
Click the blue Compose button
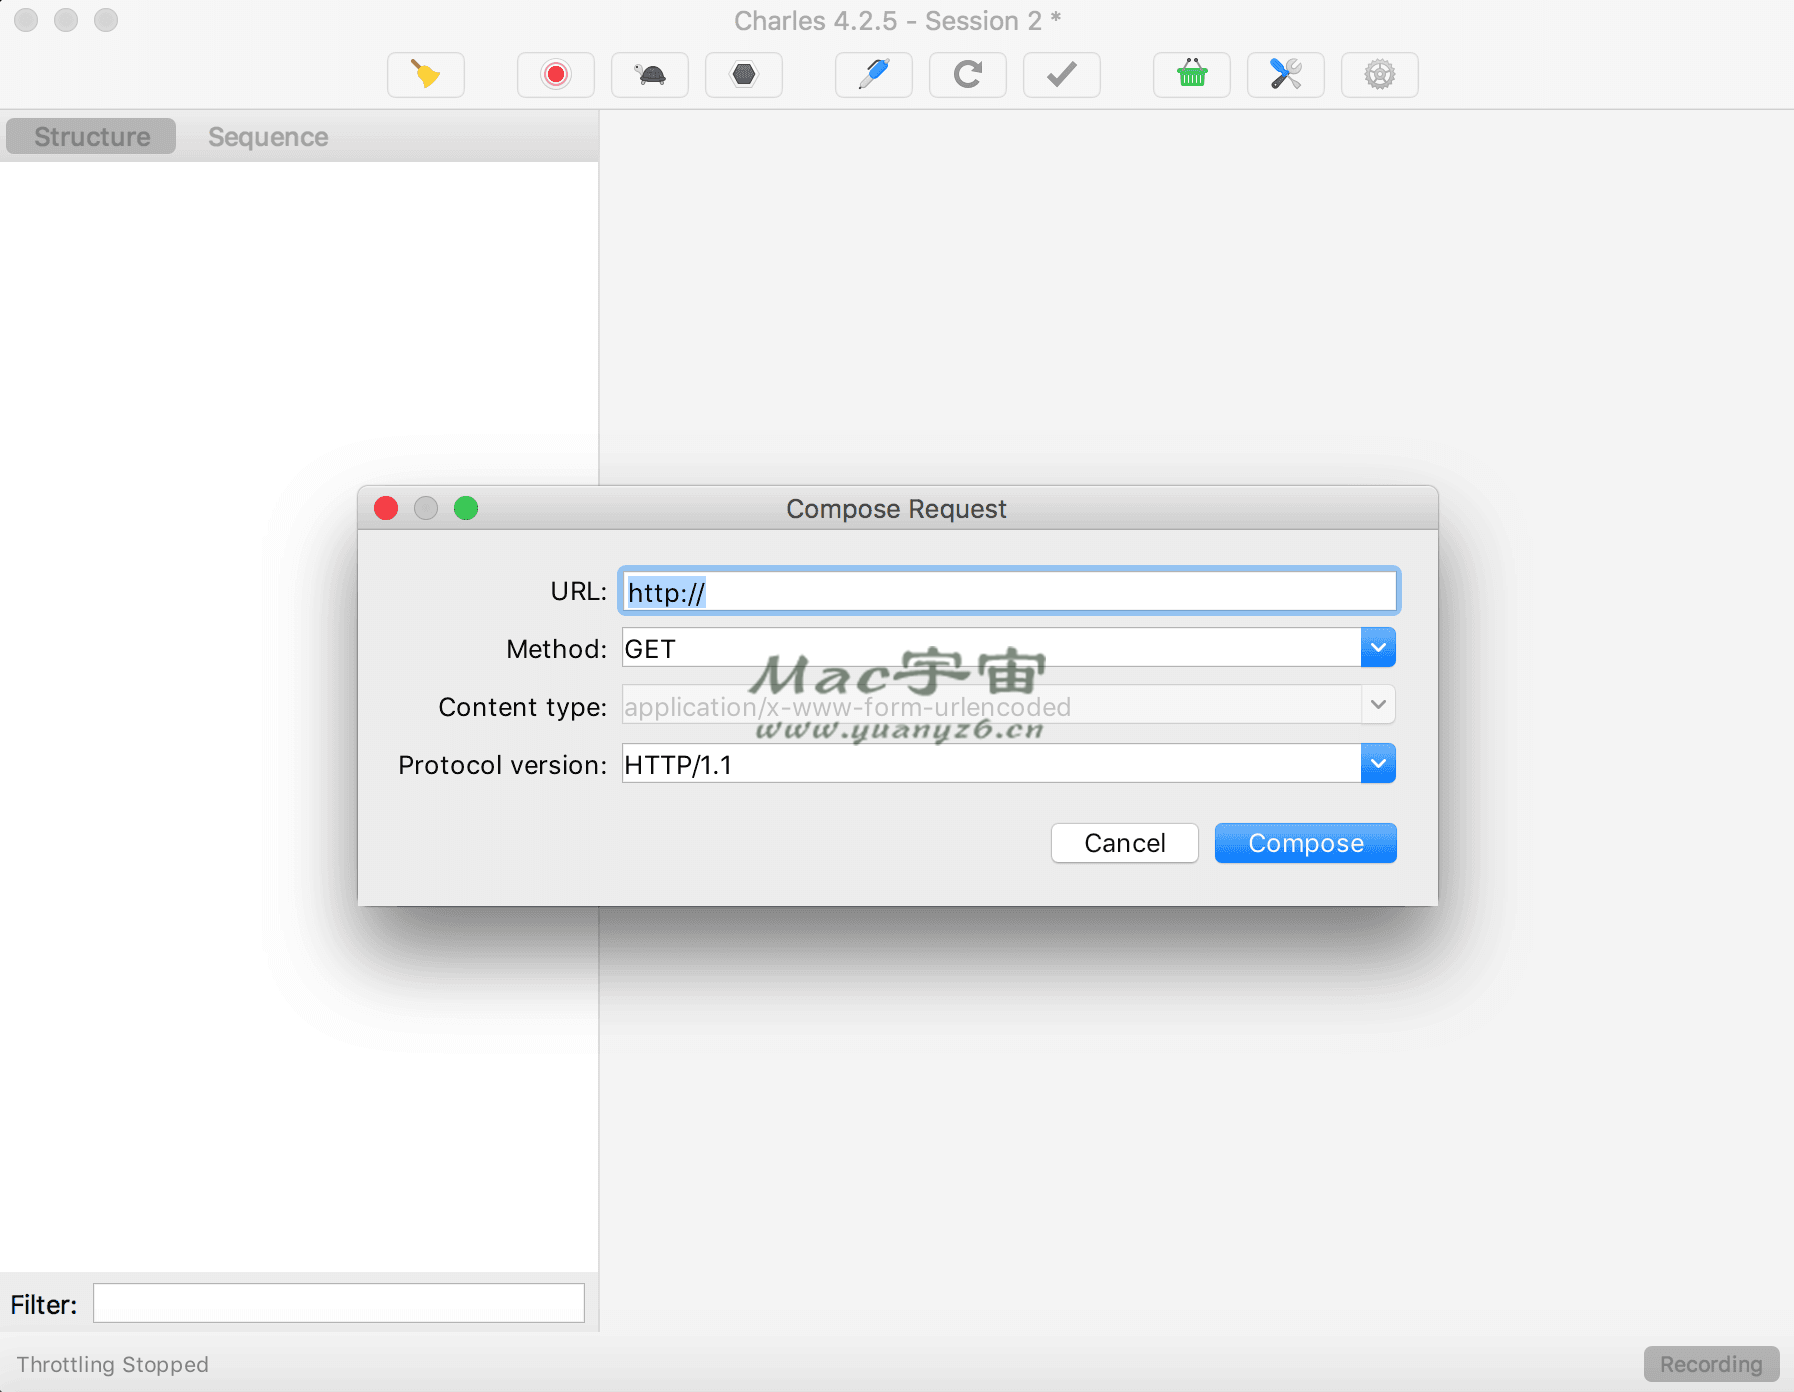point(1306,843)
